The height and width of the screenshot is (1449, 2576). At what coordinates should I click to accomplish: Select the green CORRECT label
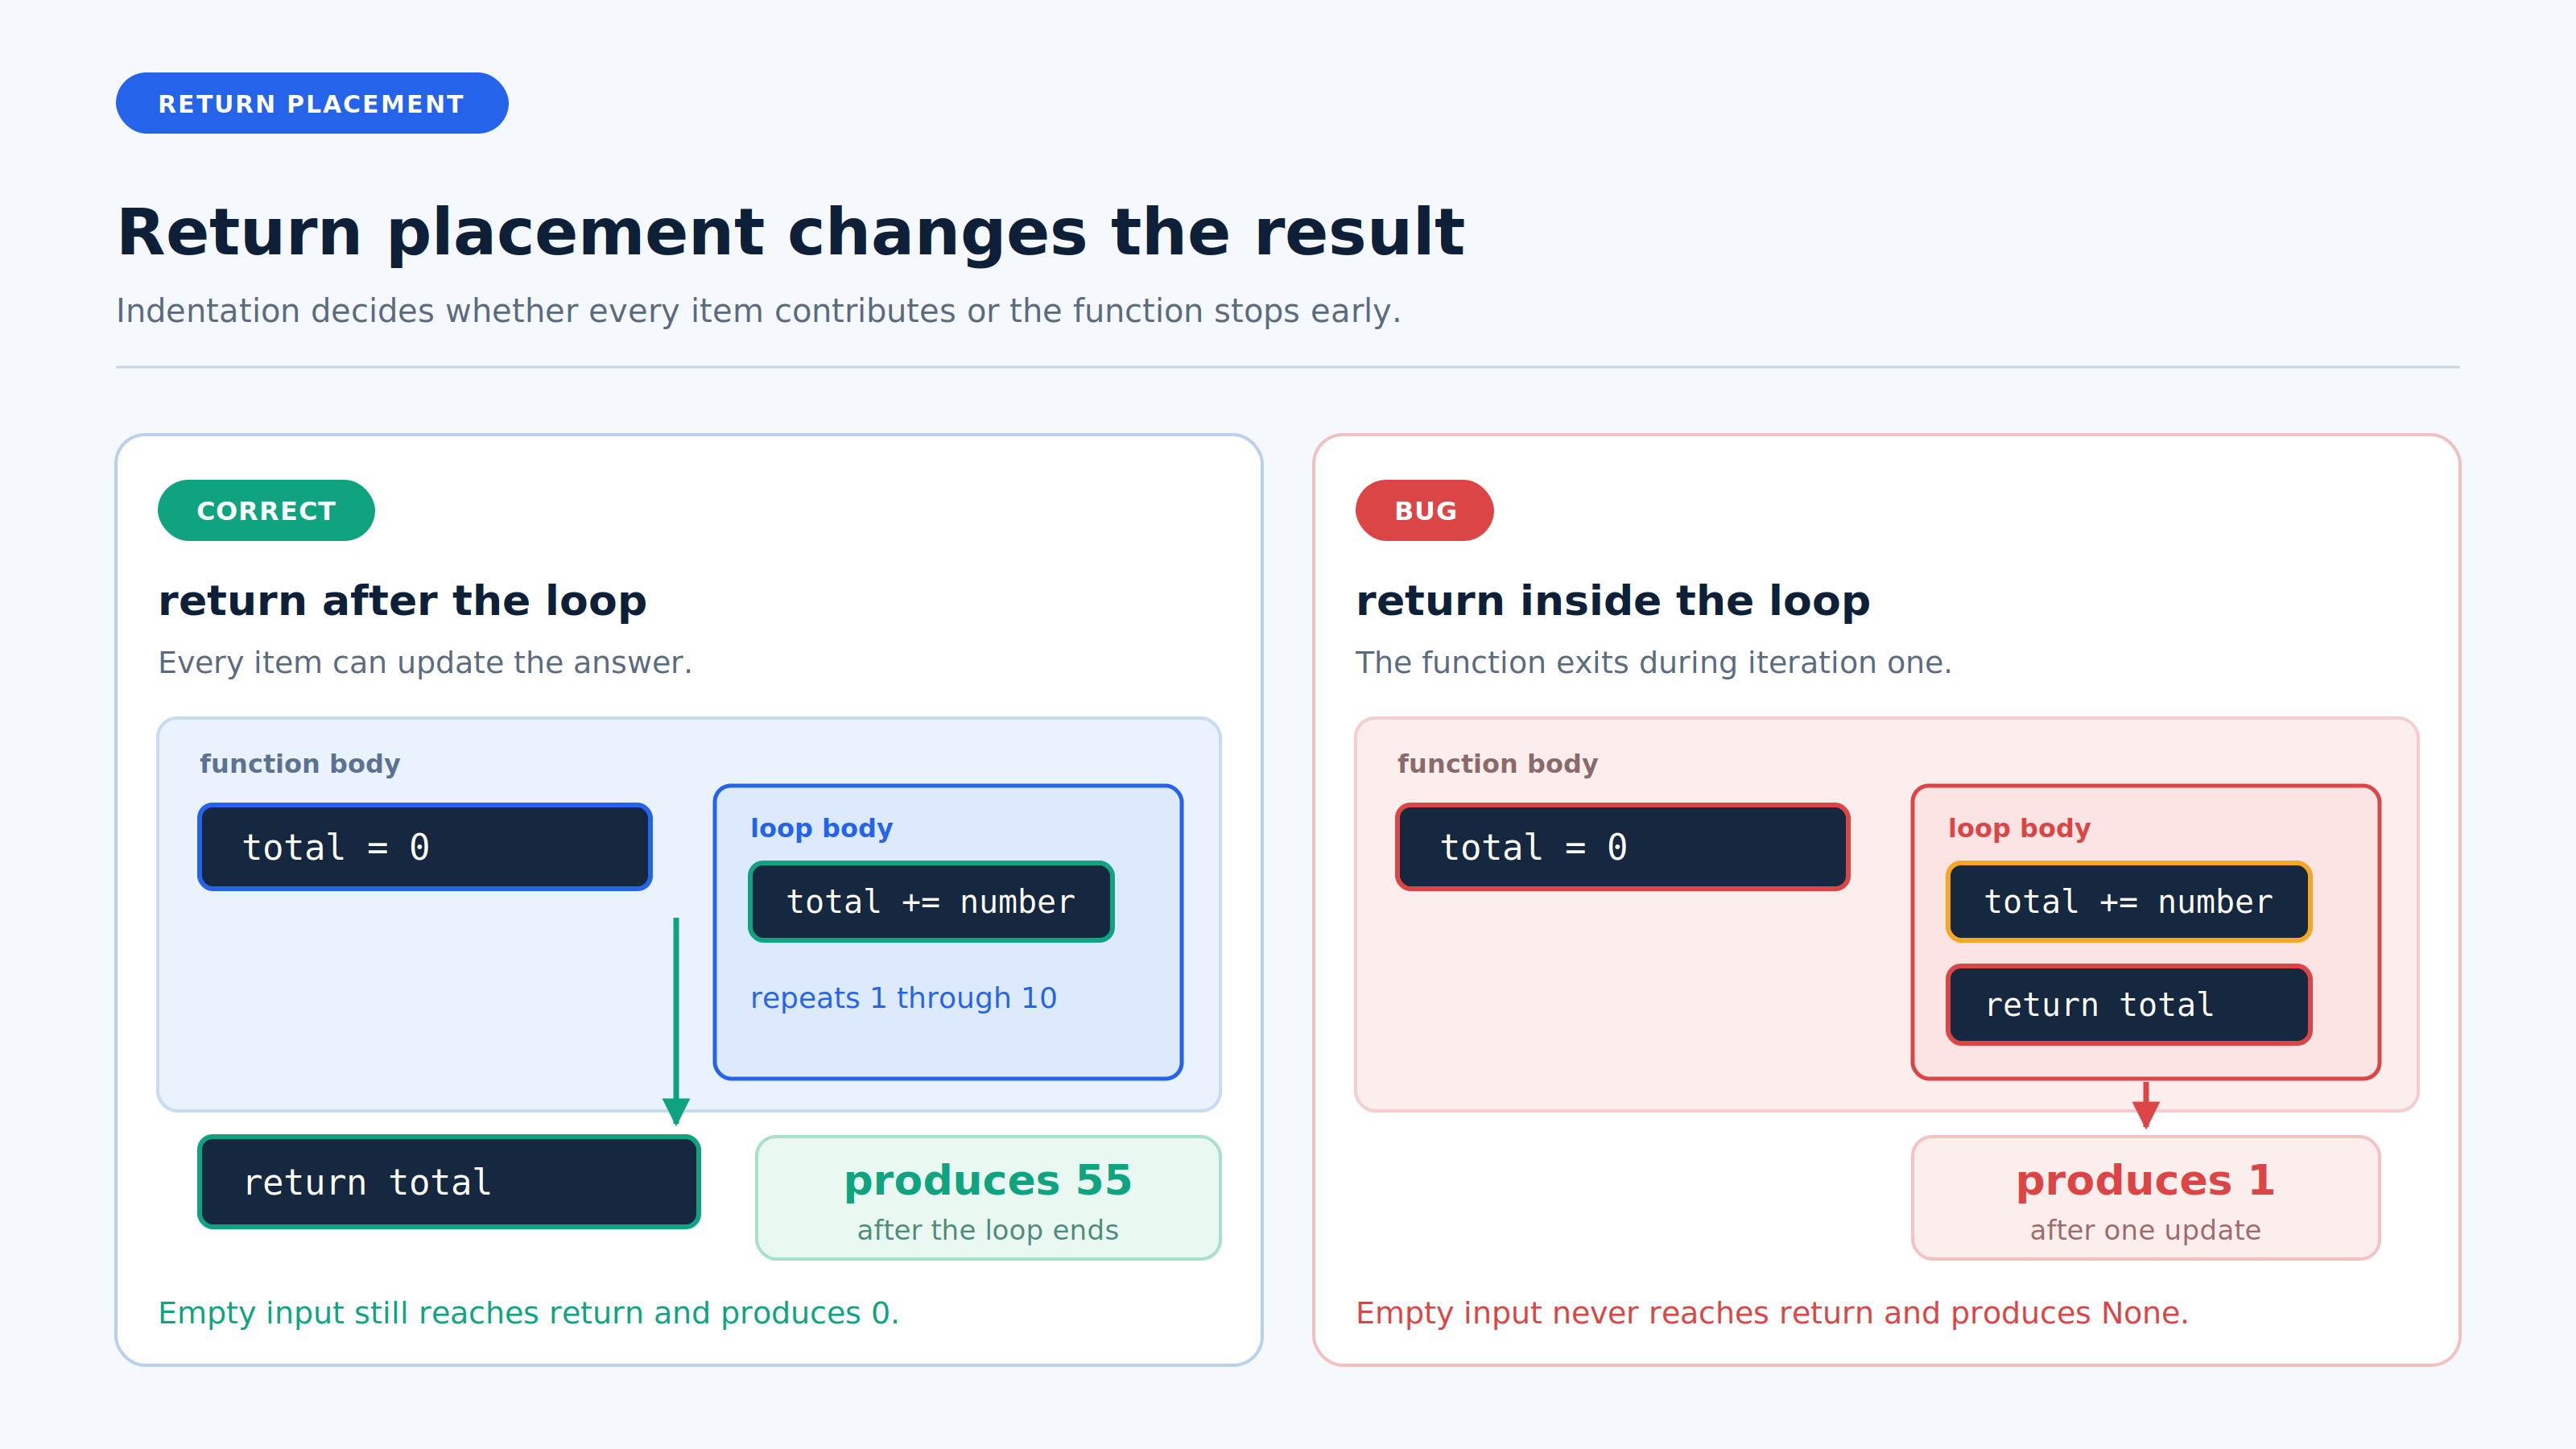coord(266,510)
